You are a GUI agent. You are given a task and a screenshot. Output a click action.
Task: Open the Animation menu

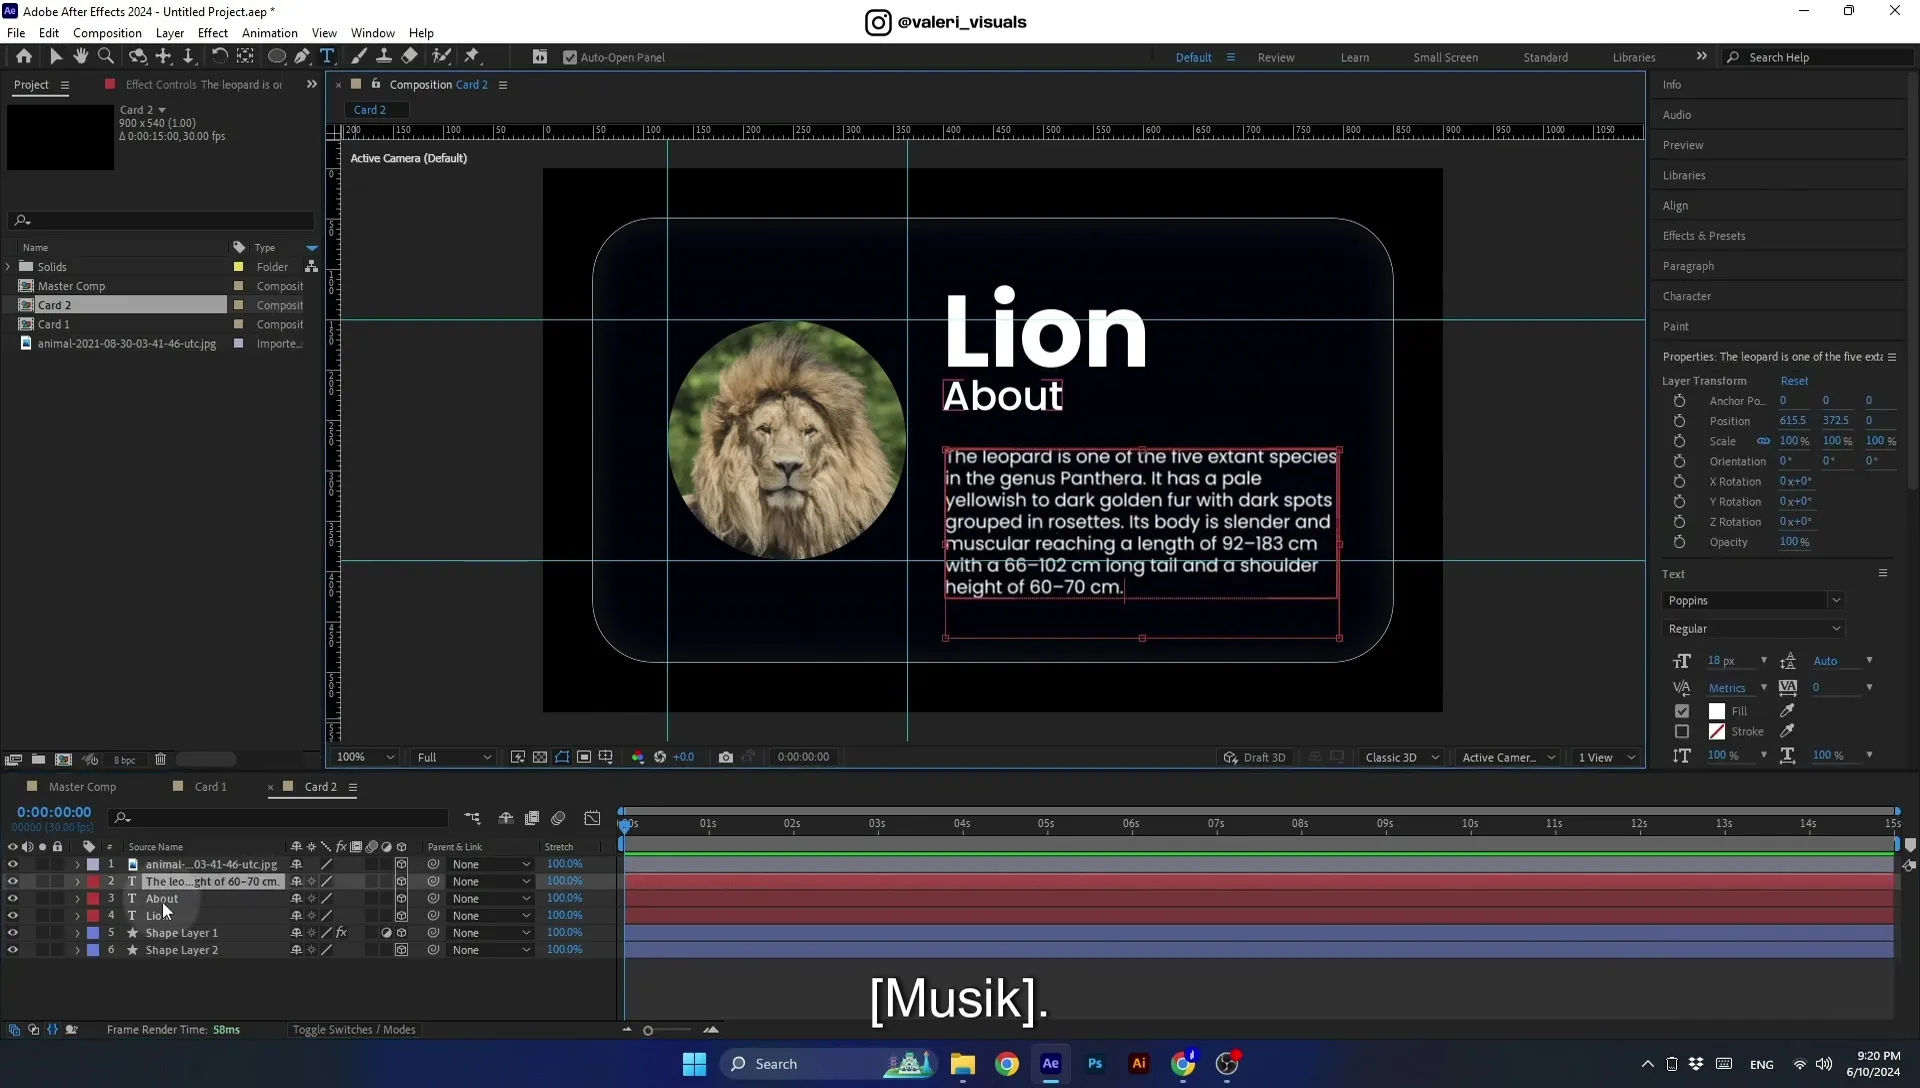[x=270, y=33]
